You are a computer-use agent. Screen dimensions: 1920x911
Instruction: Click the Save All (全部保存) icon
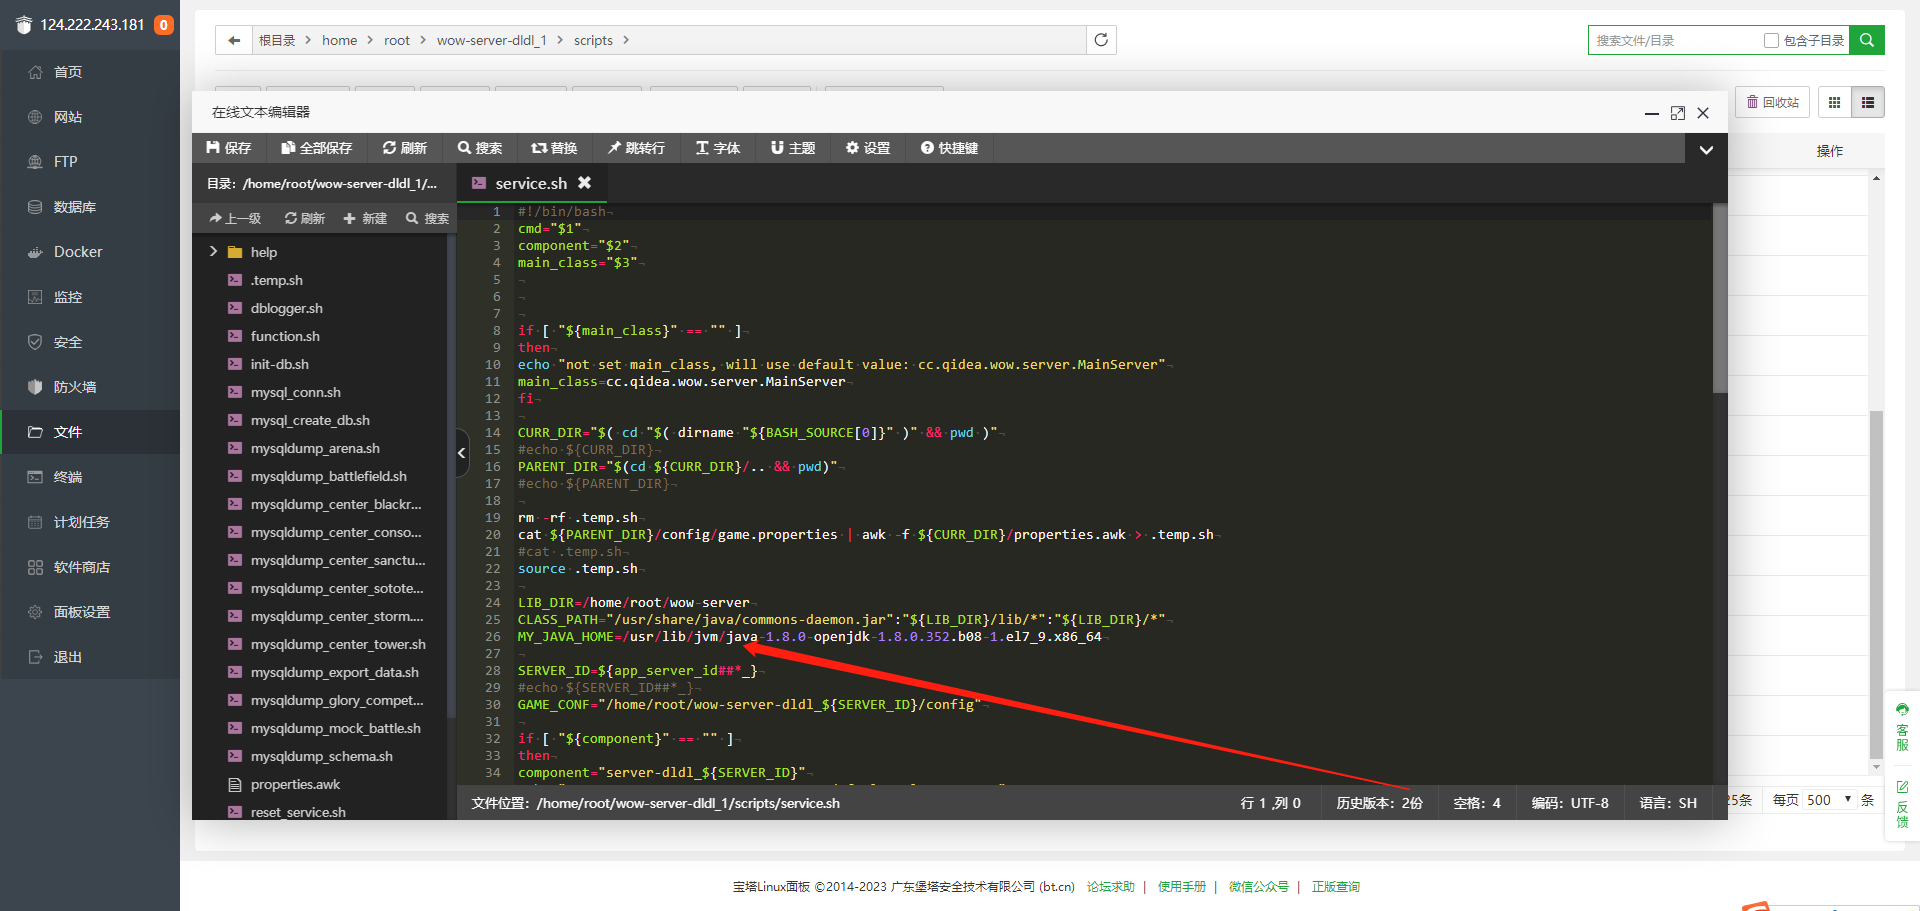pos(317,148)
